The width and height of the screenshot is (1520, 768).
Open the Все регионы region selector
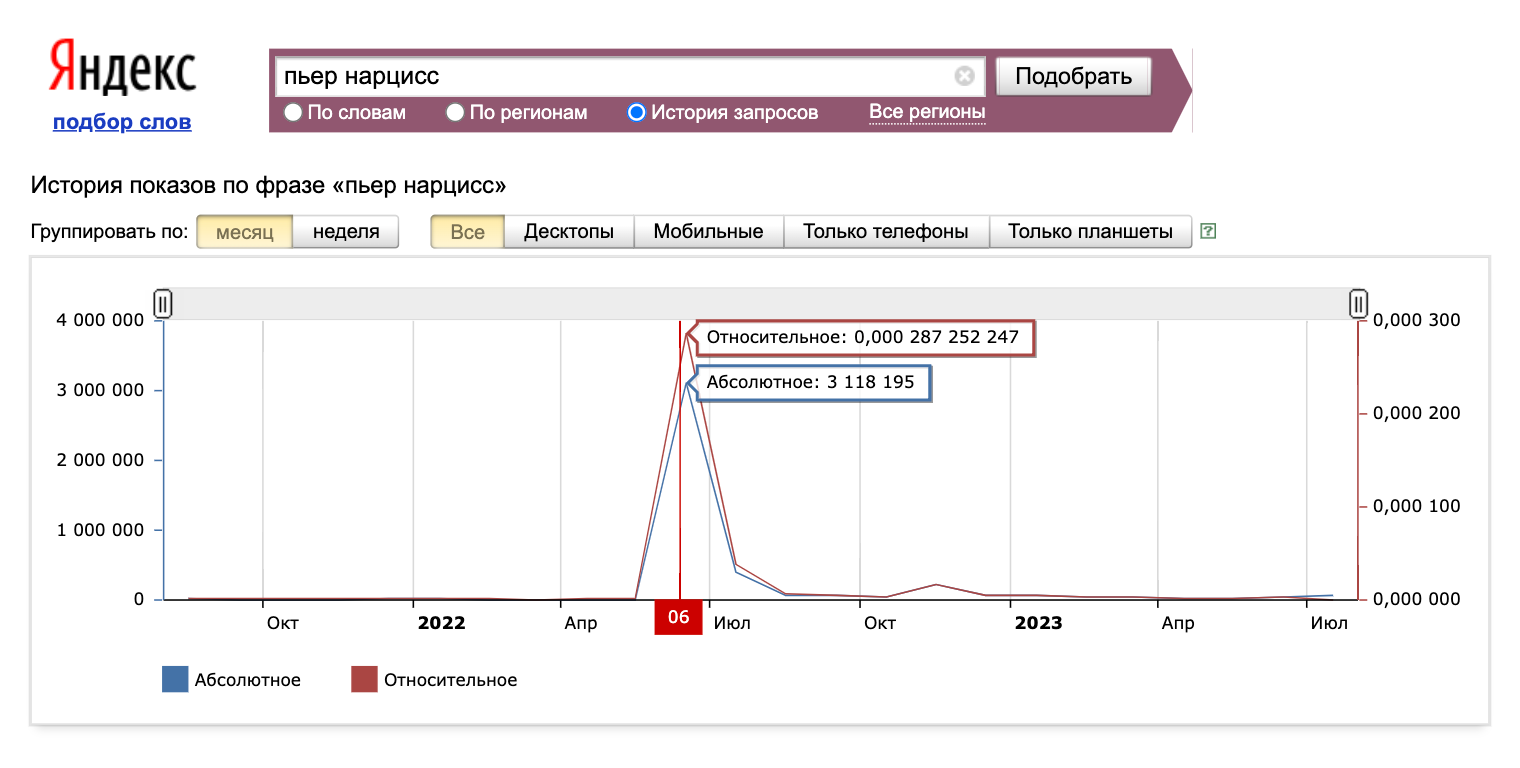[927, 112]
